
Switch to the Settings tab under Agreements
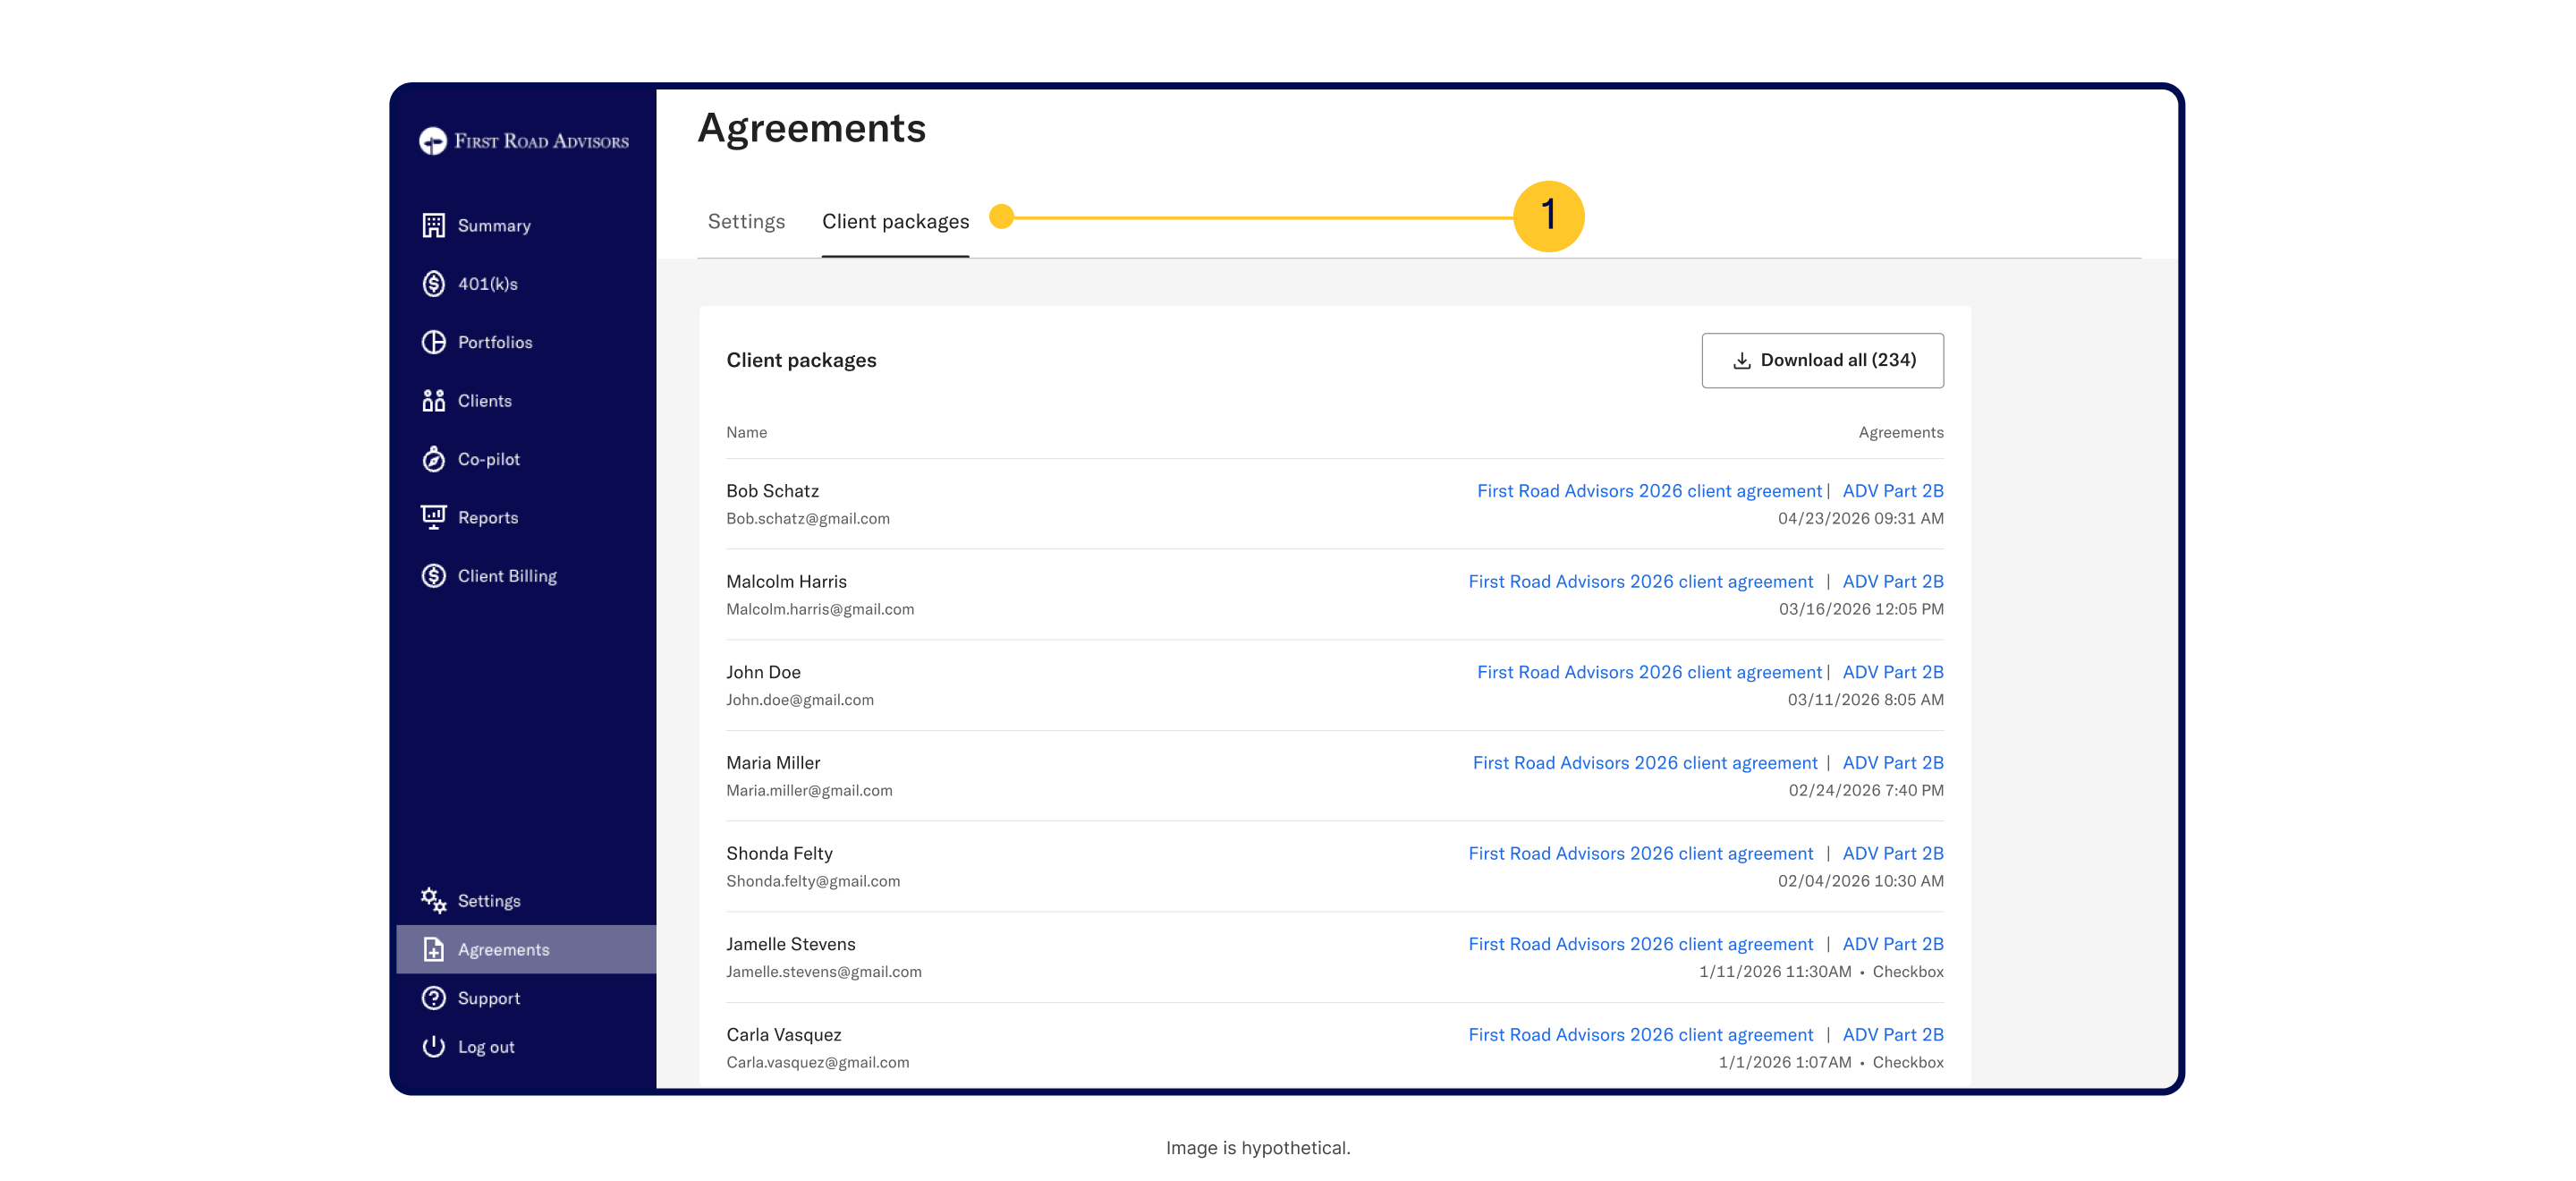(x=746, y=221)
